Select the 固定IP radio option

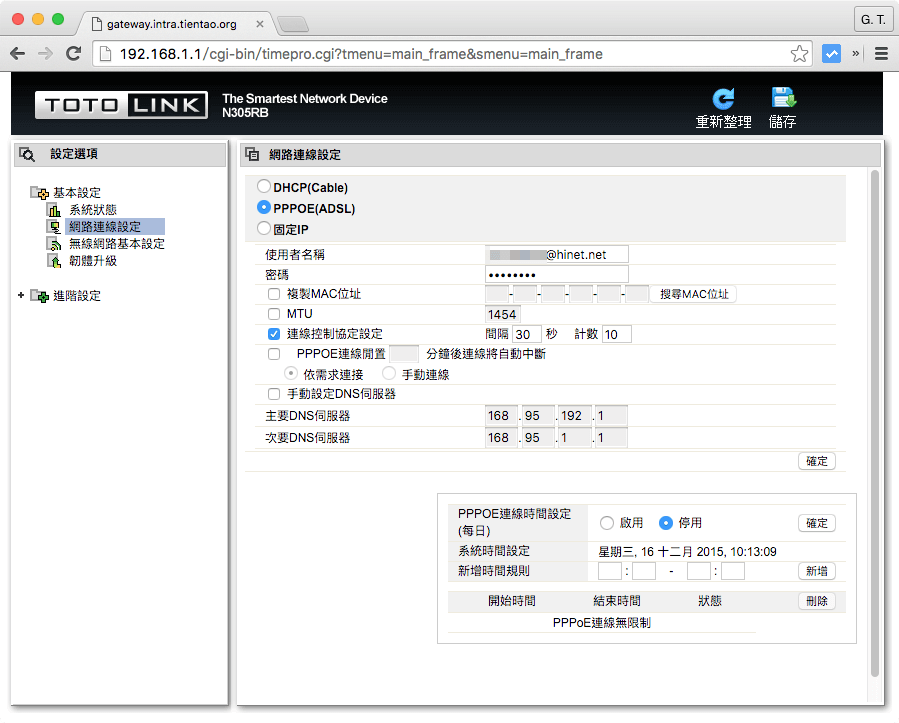pyautogui.click(x=264, y=229)
